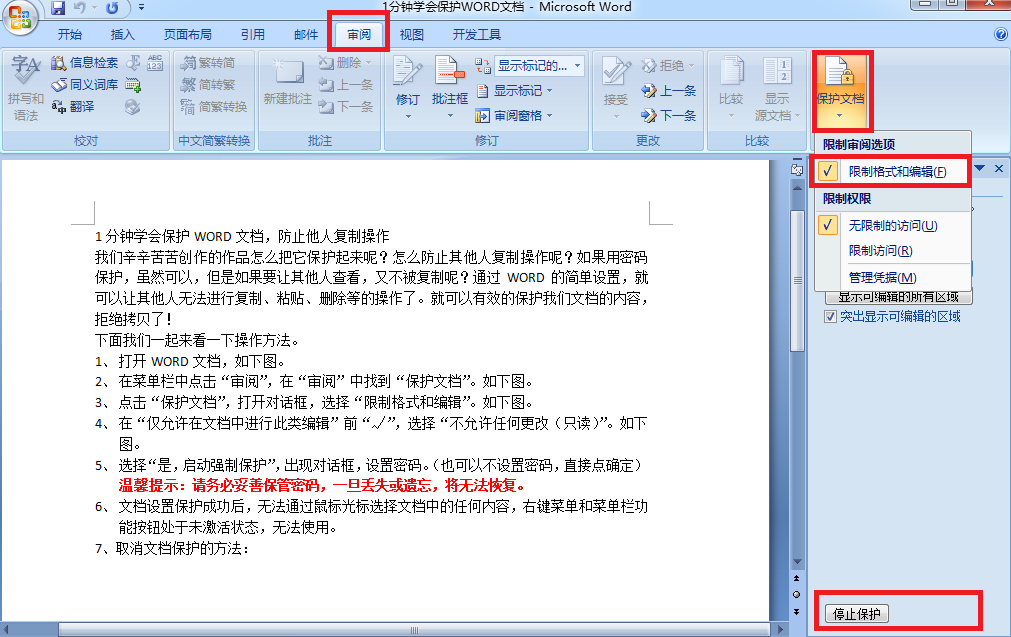Image resolution: width=1011 pixels, height=637 pixels.
Task: Open 批注框 balloons menu
Action: pos(449,88)
